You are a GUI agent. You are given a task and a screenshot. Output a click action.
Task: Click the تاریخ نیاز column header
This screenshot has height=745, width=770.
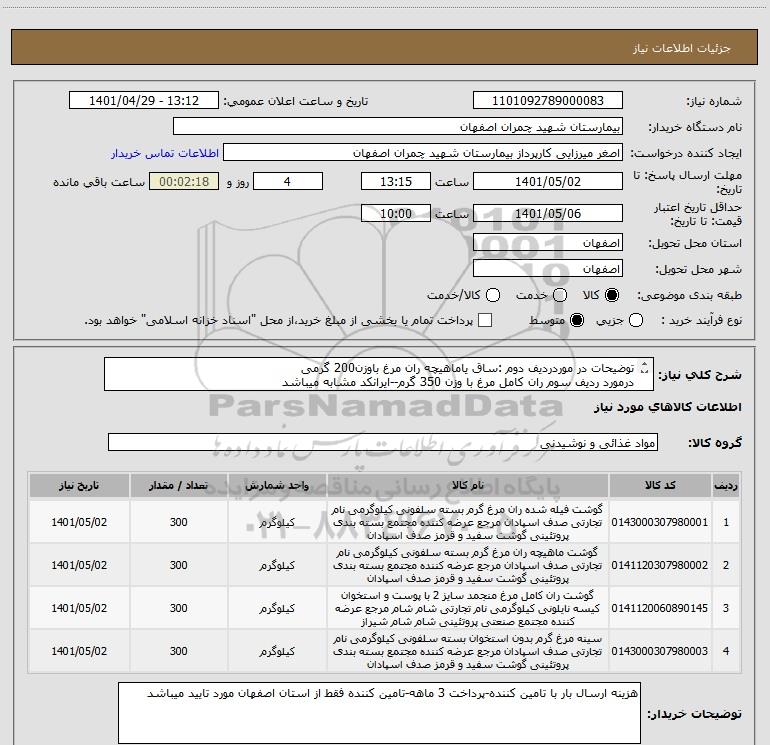79,486
